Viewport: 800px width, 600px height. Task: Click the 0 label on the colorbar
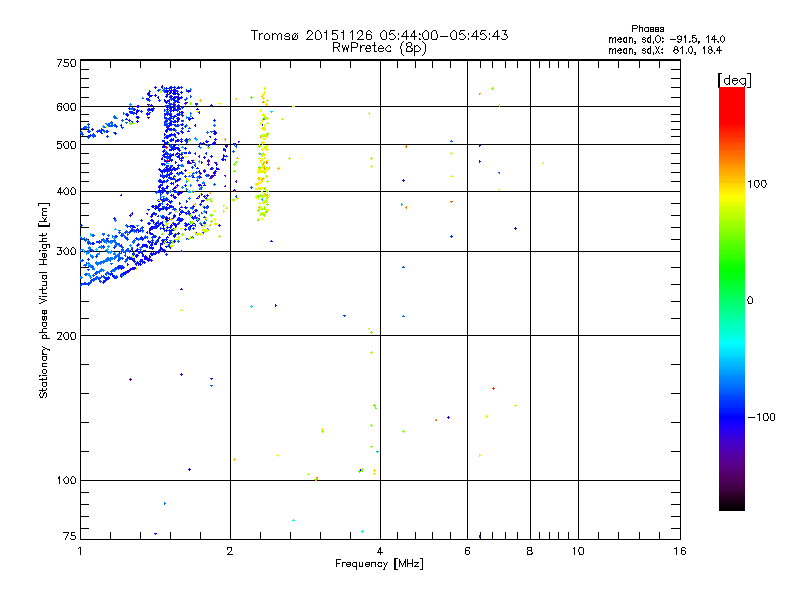749,301
